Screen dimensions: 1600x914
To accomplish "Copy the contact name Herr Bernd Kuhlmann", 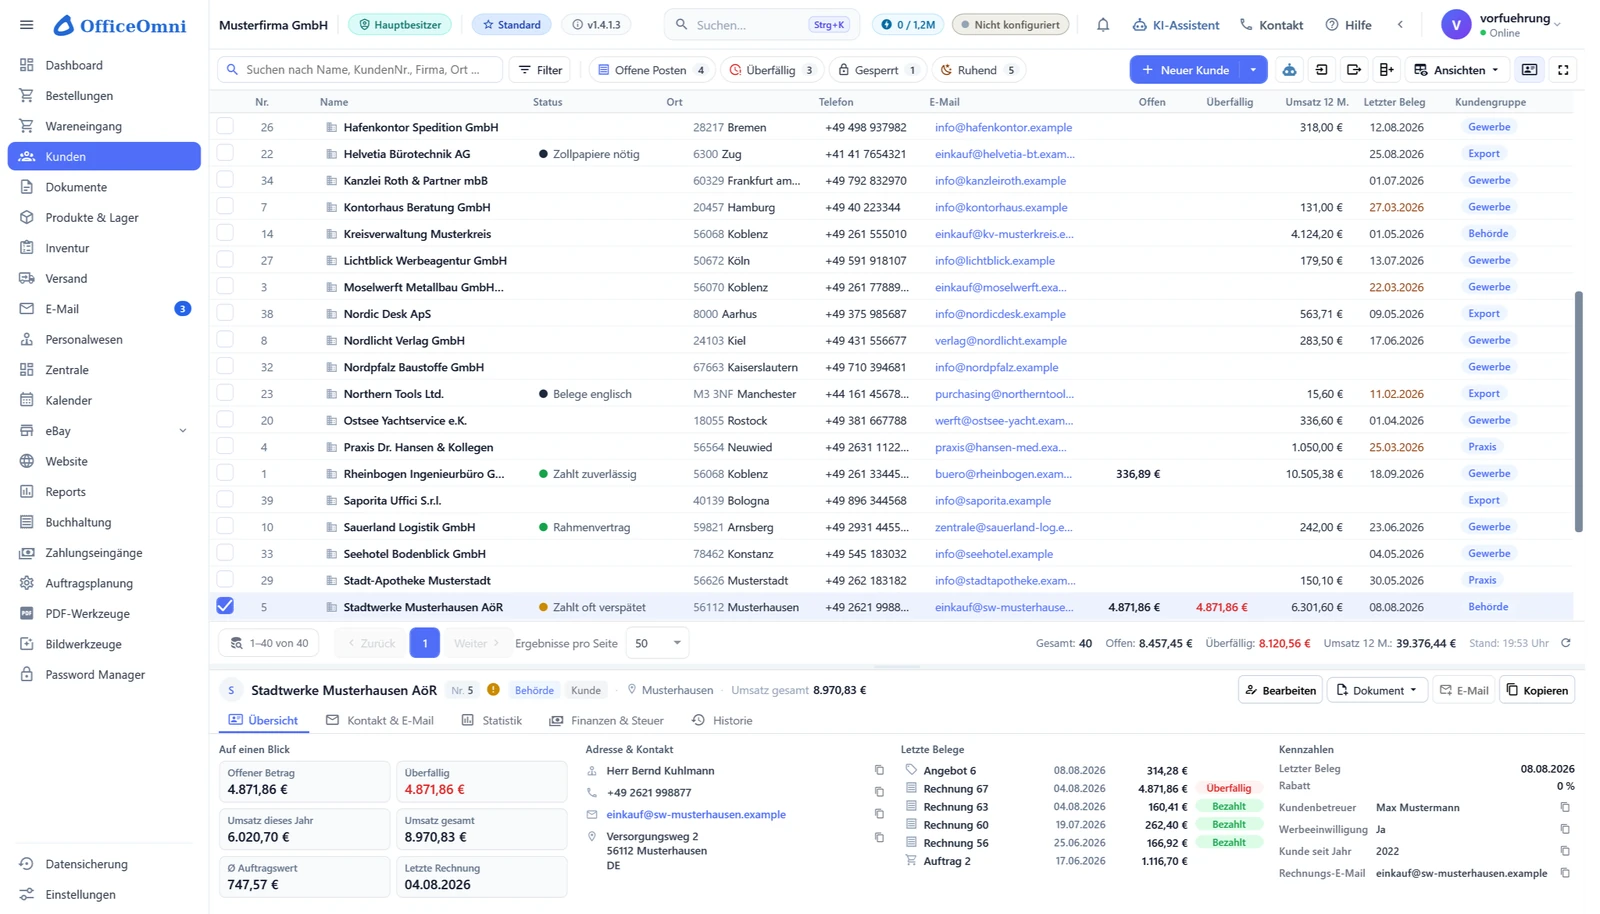I will [879, 771].
